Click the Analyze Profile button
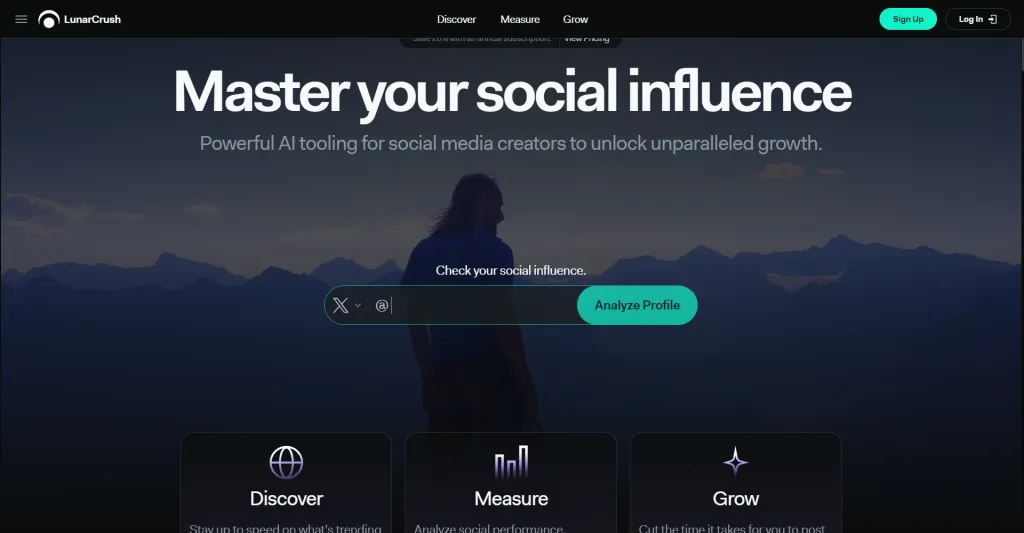The width and height of the screenshot is (1024, 533). click(x=637, y=305)
